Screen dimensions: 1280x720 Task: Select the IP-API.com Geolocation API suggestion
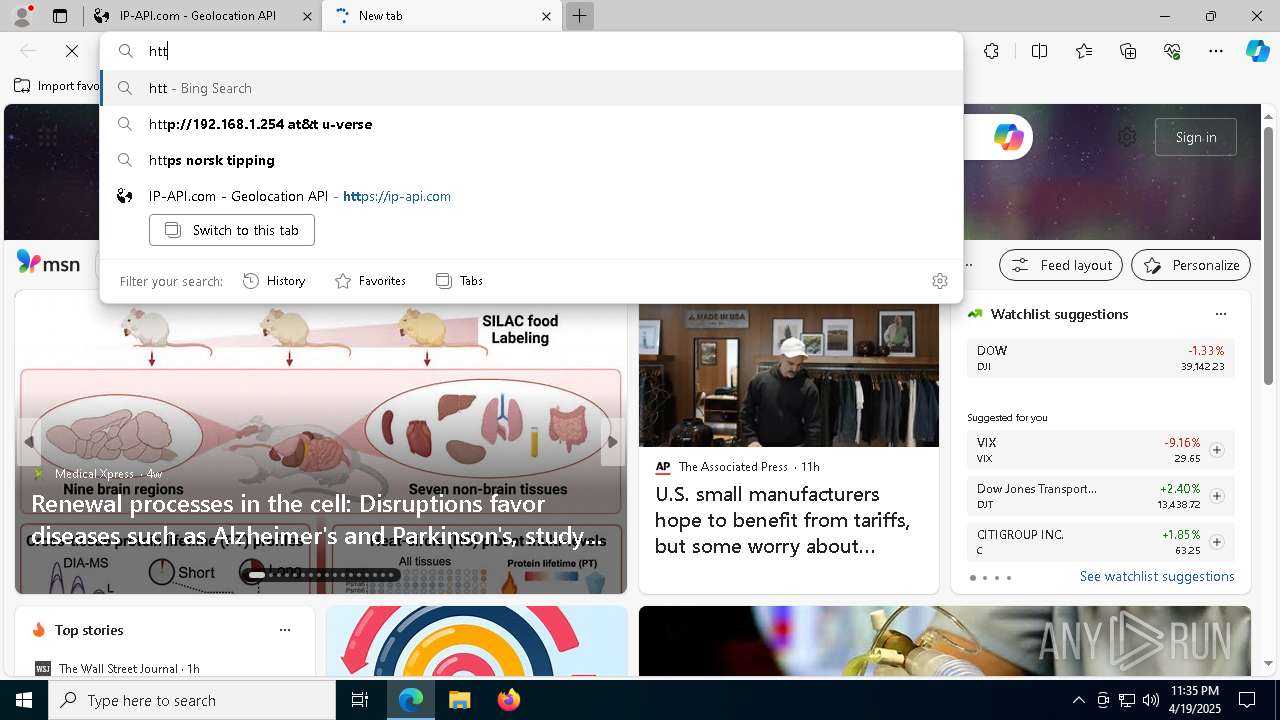(531, 196)
